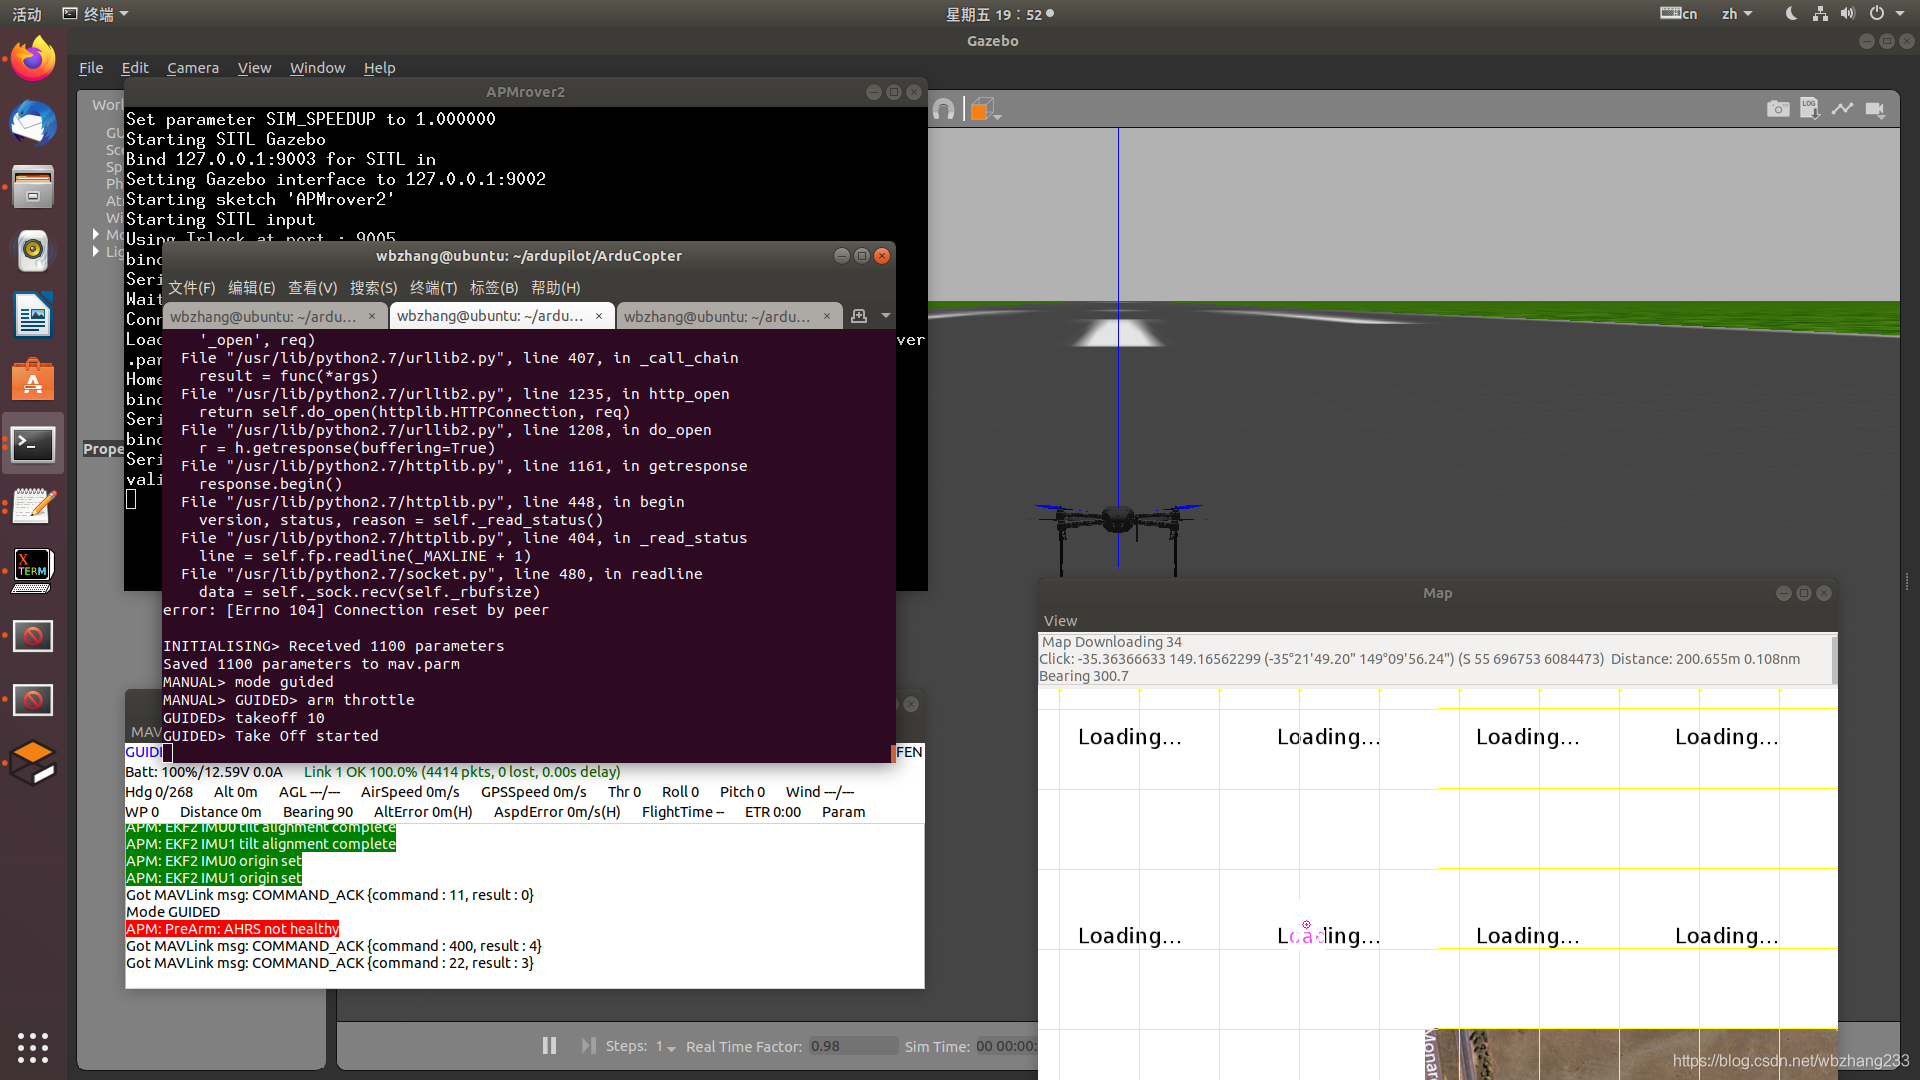Open the 文件(F) menu in terminal
The width and height of the screenshot is (1920, 1080).
tap(190, 287)
